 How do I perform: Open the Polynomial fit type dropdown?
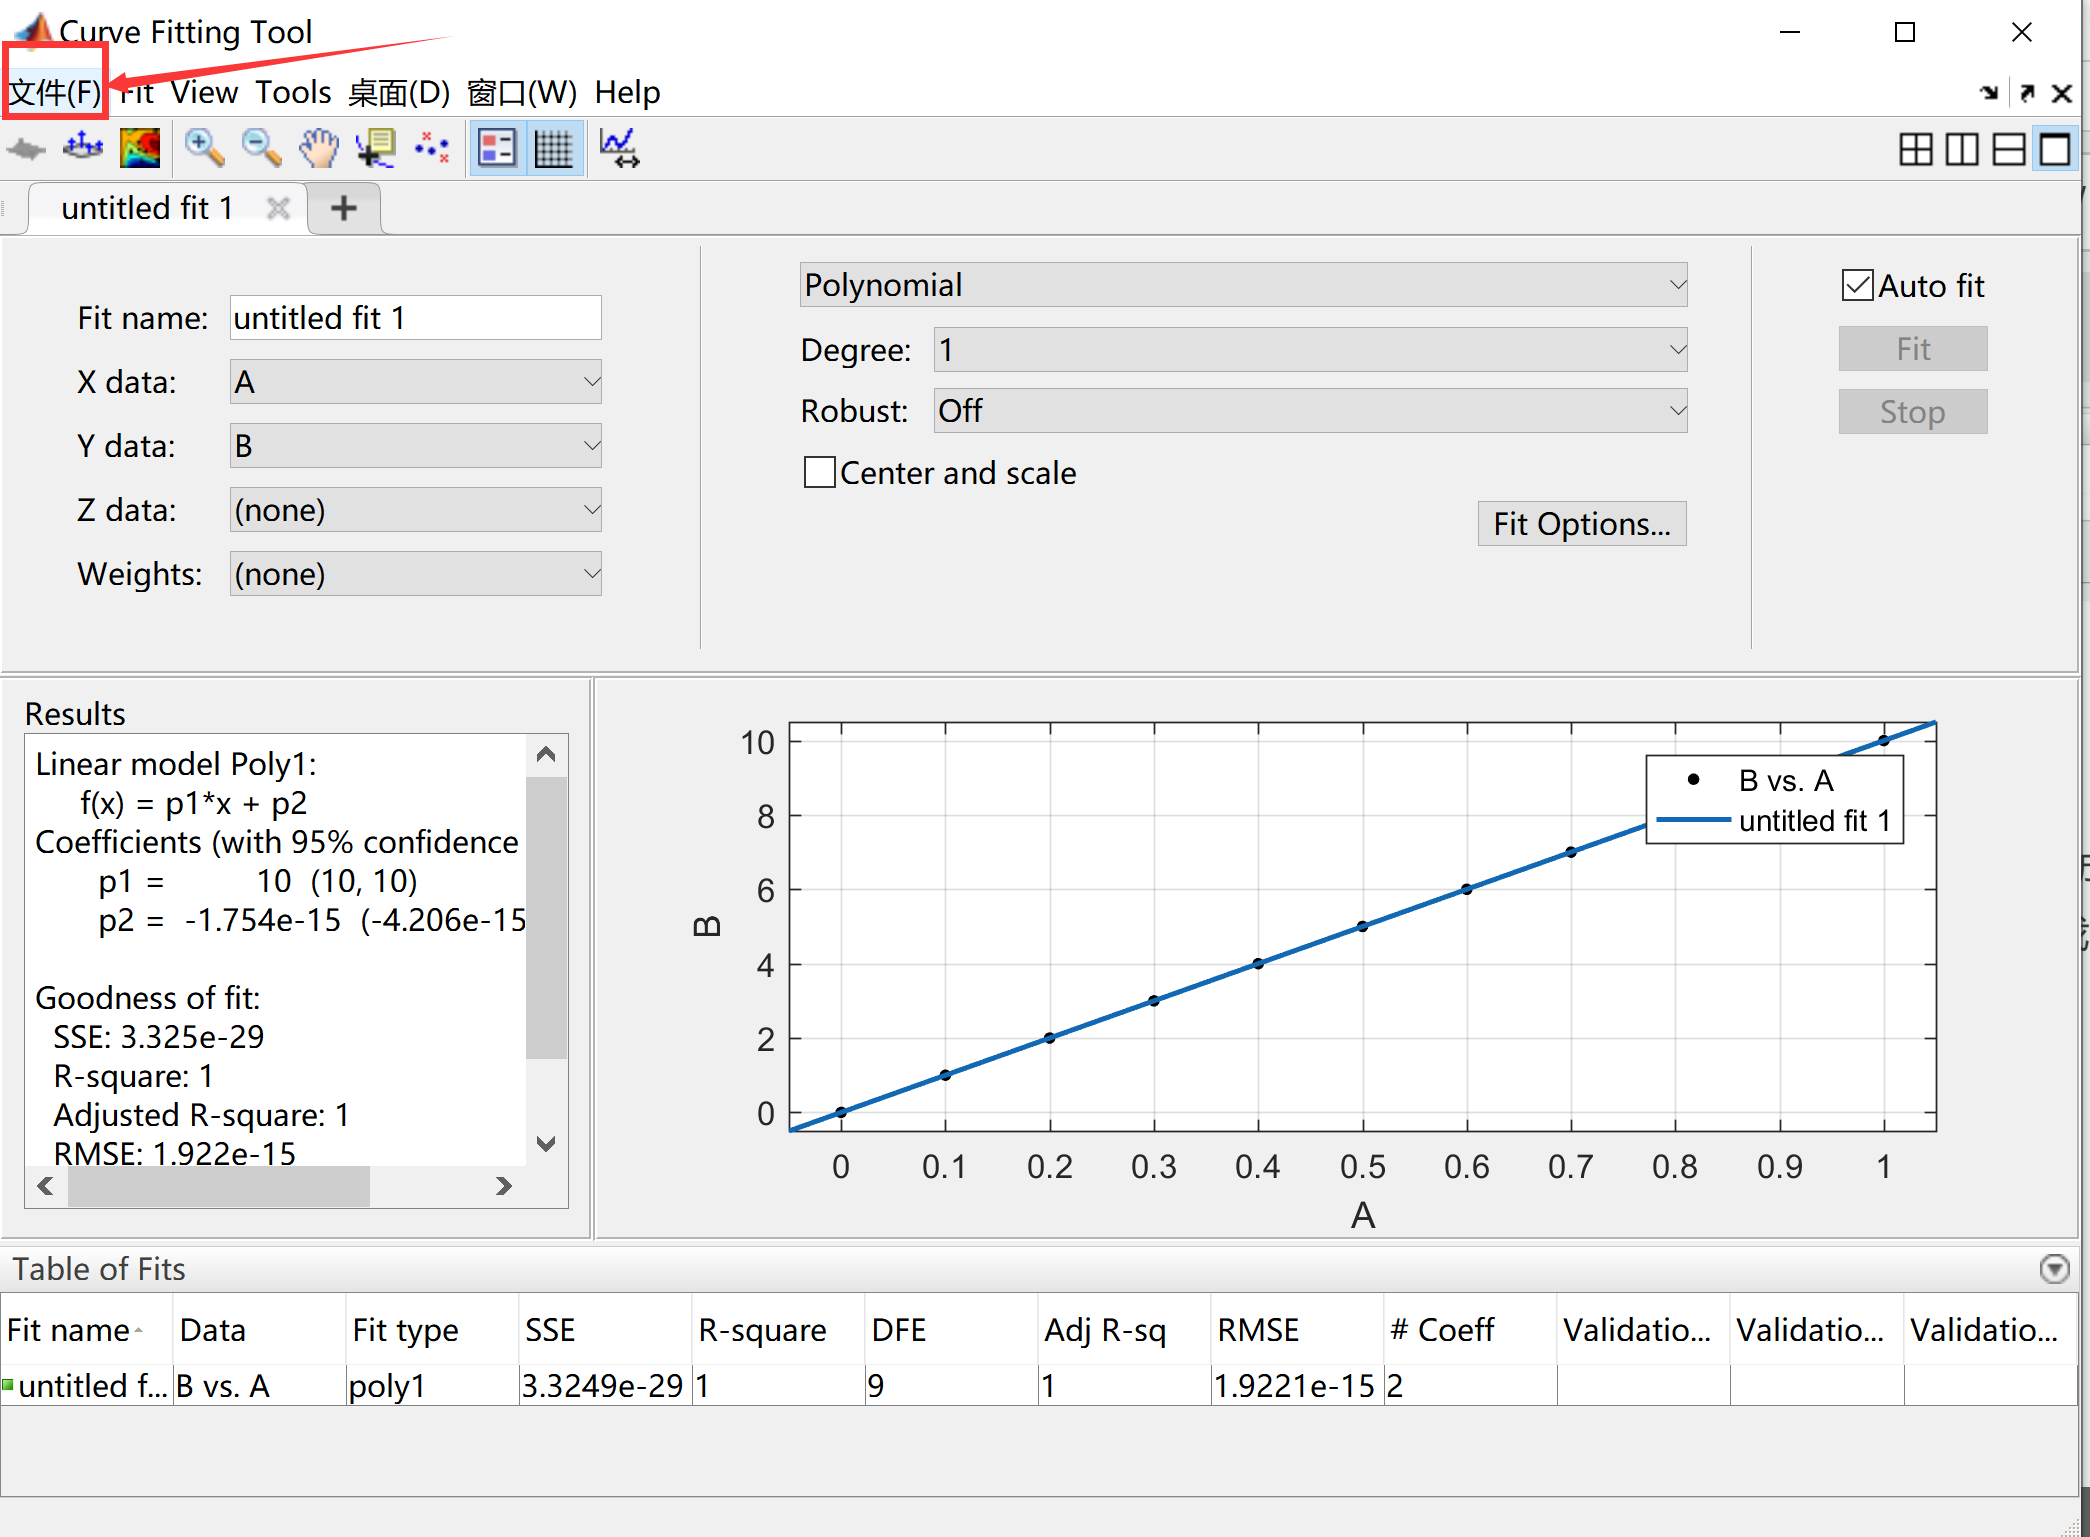(1243, 285)
